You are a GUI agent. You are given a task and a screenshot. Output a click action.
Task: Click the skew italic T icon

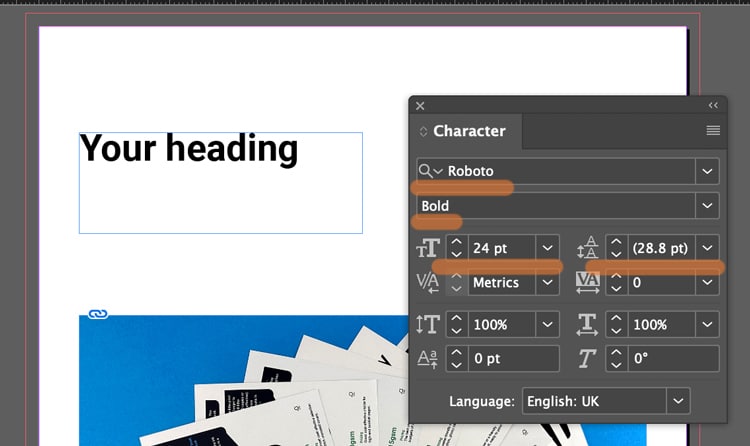pyautogui.click(x=587, y=358)
